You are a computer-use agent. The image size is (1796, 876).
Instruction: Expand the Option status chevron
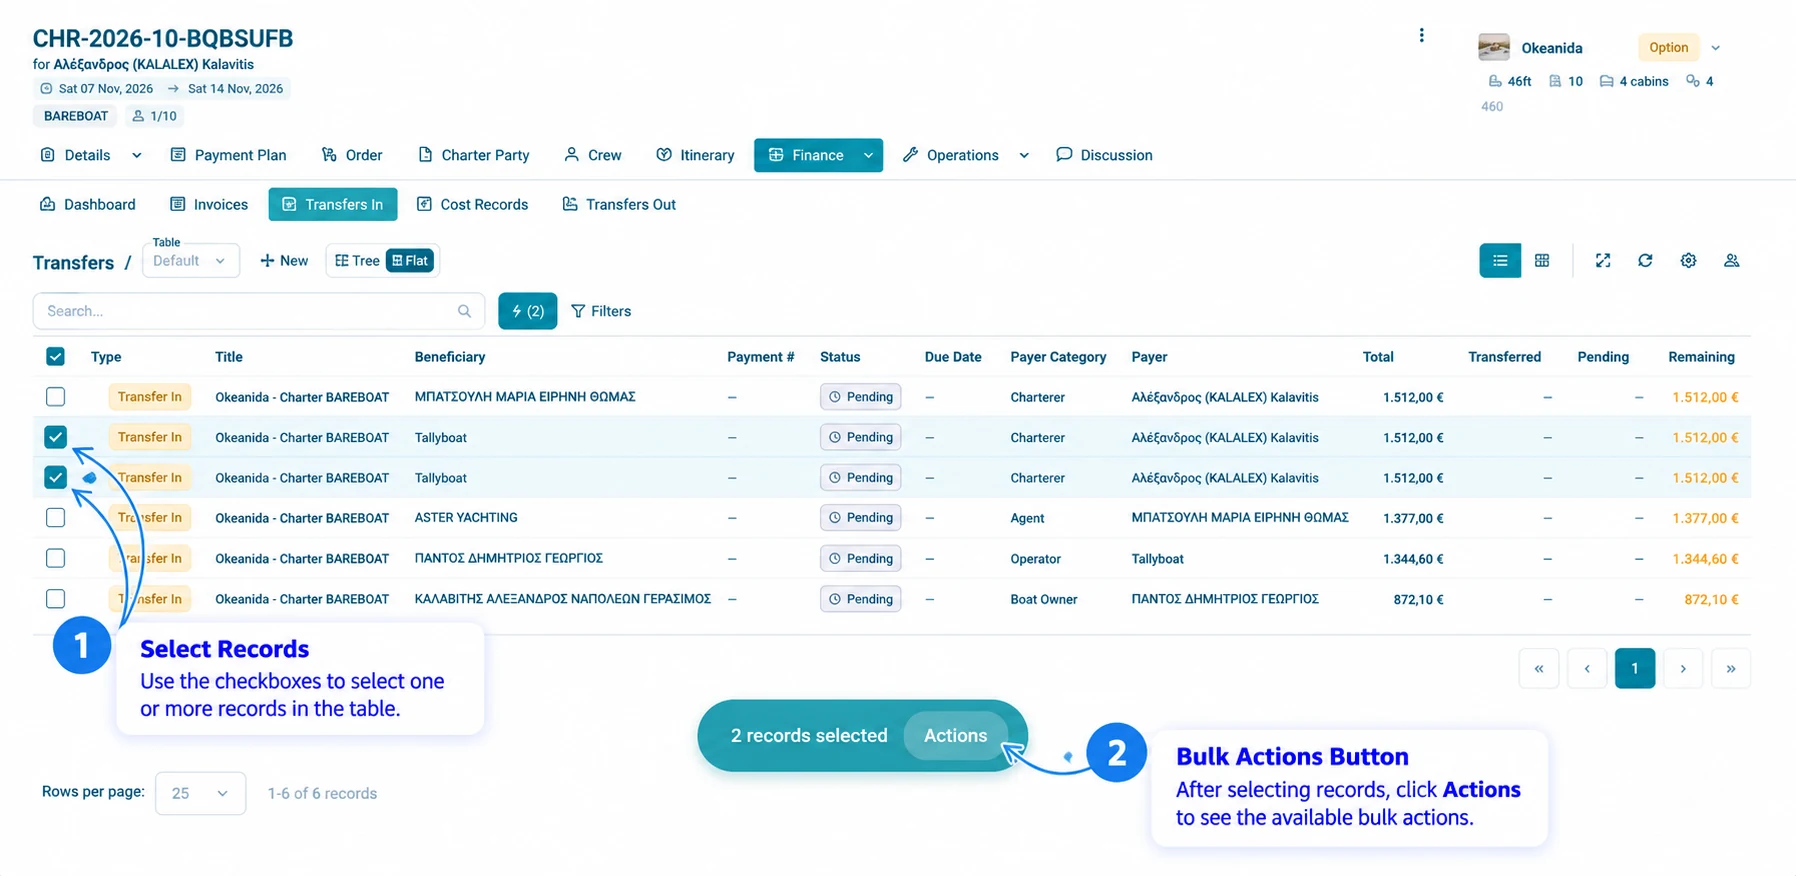1716,48
